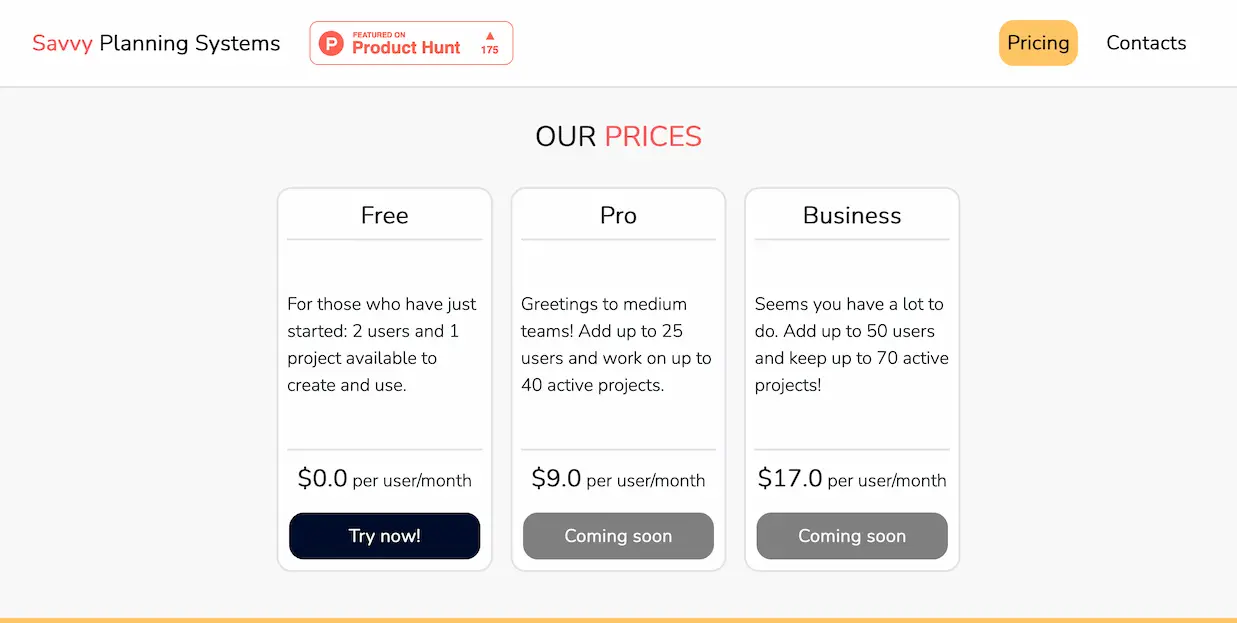The image size is (1237, 623).
Task: Select the Business plan card title
Action: pos(851,215)
